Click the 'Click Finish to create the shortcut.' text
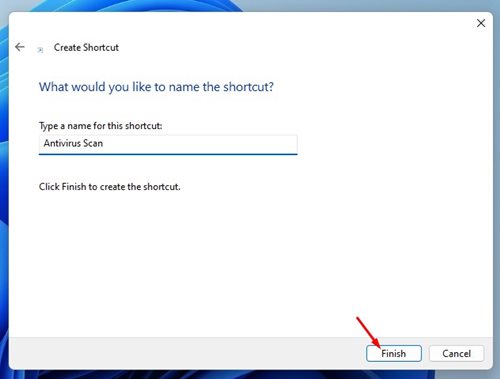Image resolution: width=500 pixels, height=379 pixels. click(x=110, y=187)
